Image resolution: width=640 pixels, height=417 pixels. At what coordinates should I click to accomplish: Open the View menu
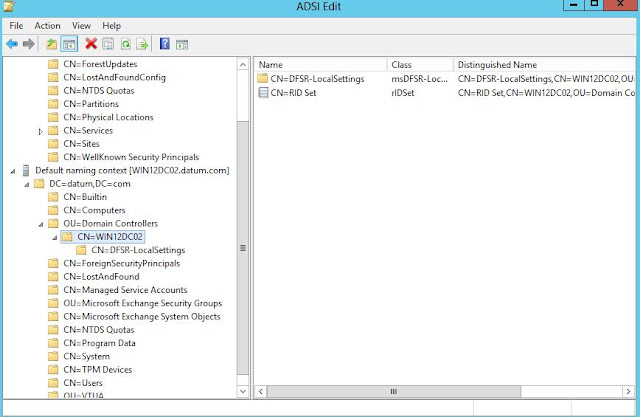tap(81, 26)
